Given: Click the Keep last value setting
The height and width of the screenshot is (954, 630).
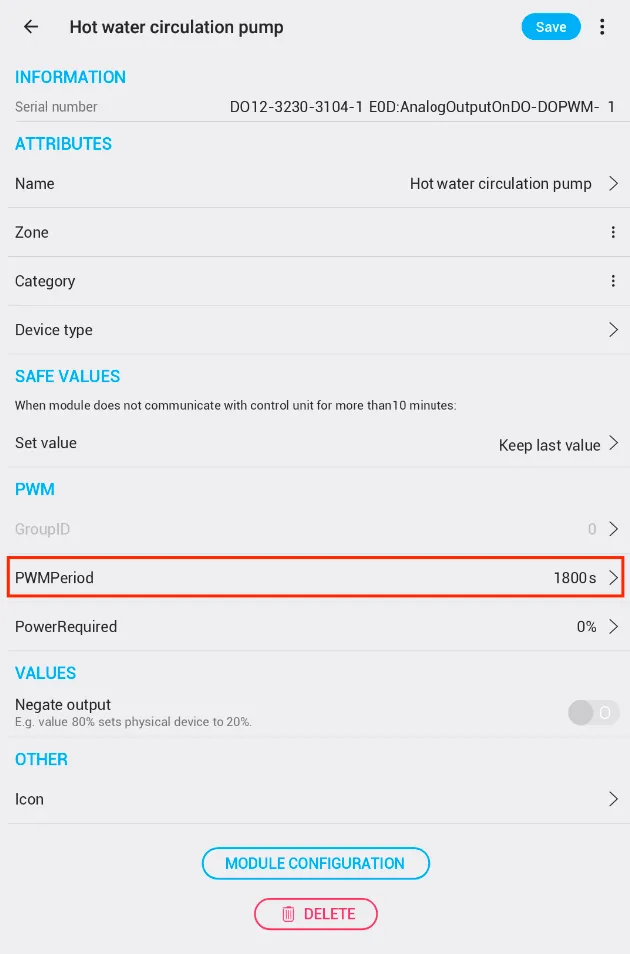Looking at the screenshot, I should (x=549, y=445).
